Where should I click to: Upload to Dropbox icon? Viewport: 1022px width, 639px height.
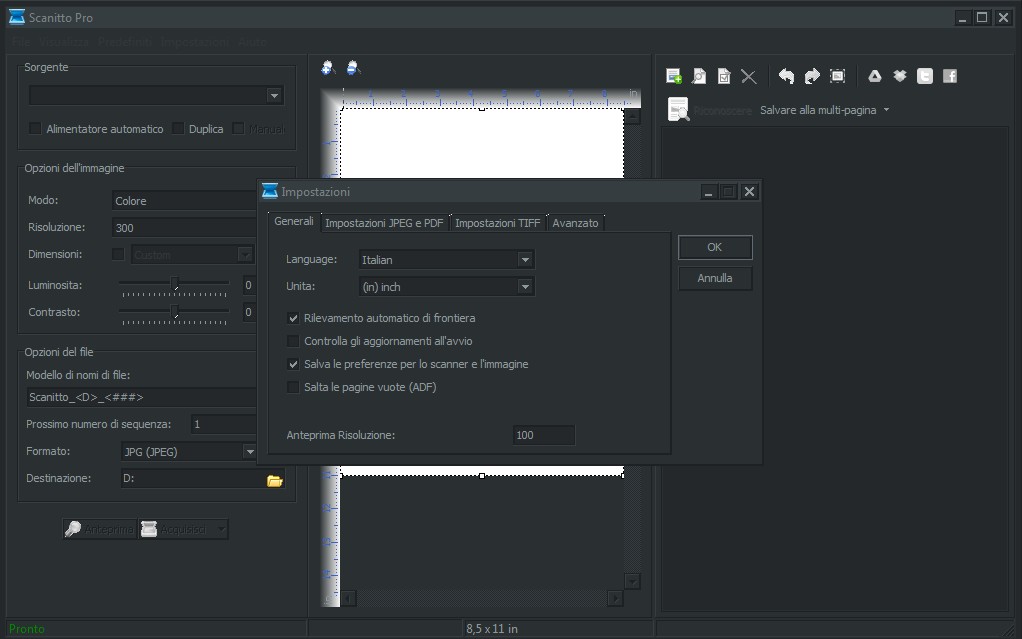point(899,76)
